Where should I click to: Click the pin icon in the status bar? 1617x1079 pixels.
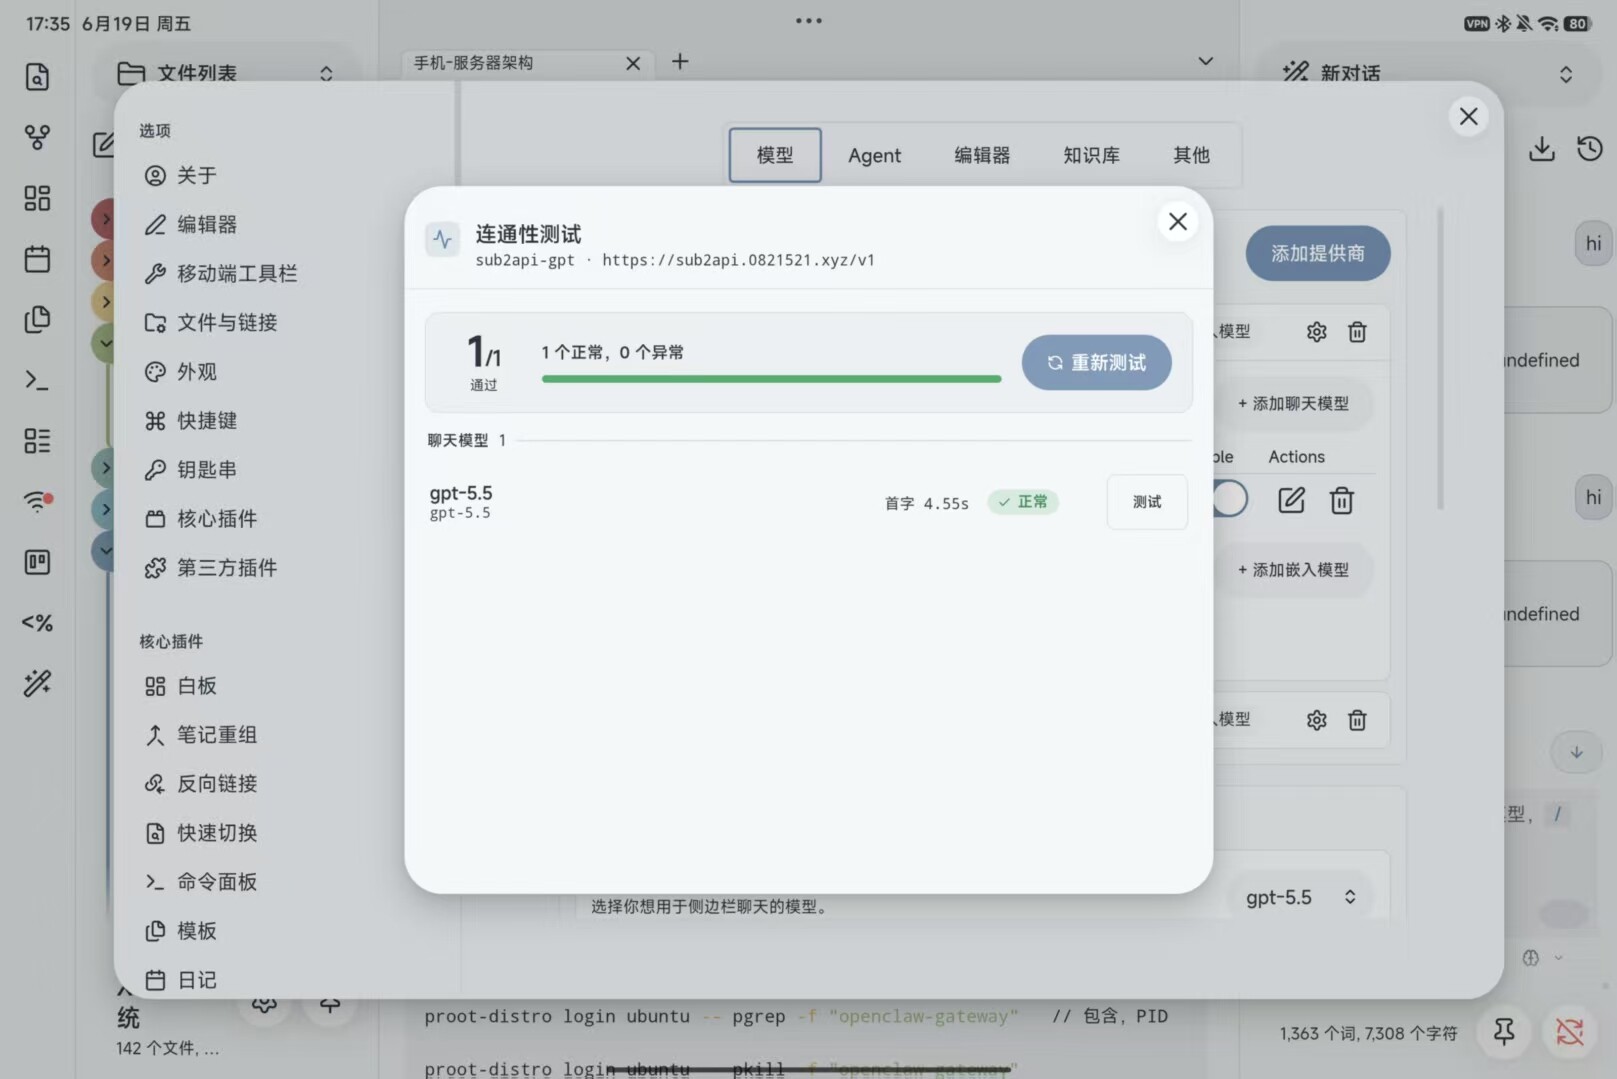1504,1032
